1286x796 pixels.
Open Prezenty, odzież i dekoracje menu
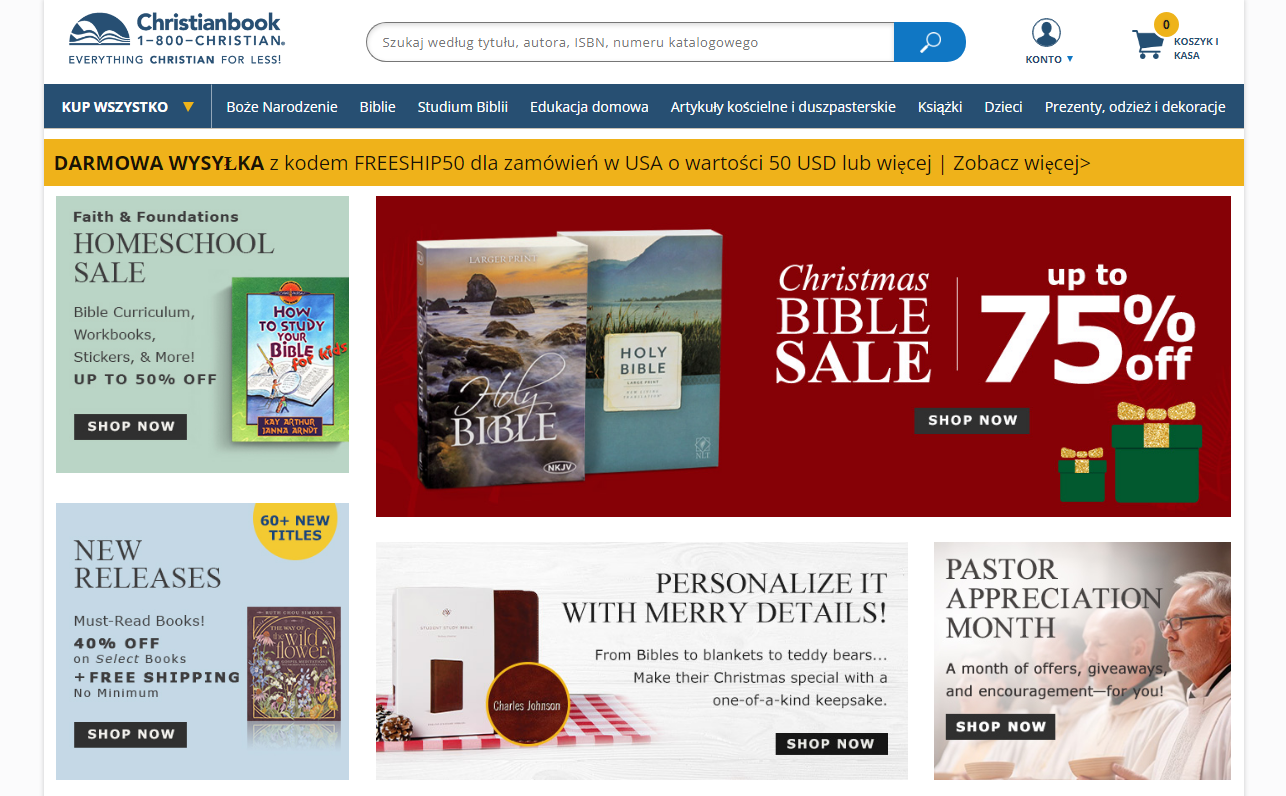pyautogui.click(x=1135, y=107)
